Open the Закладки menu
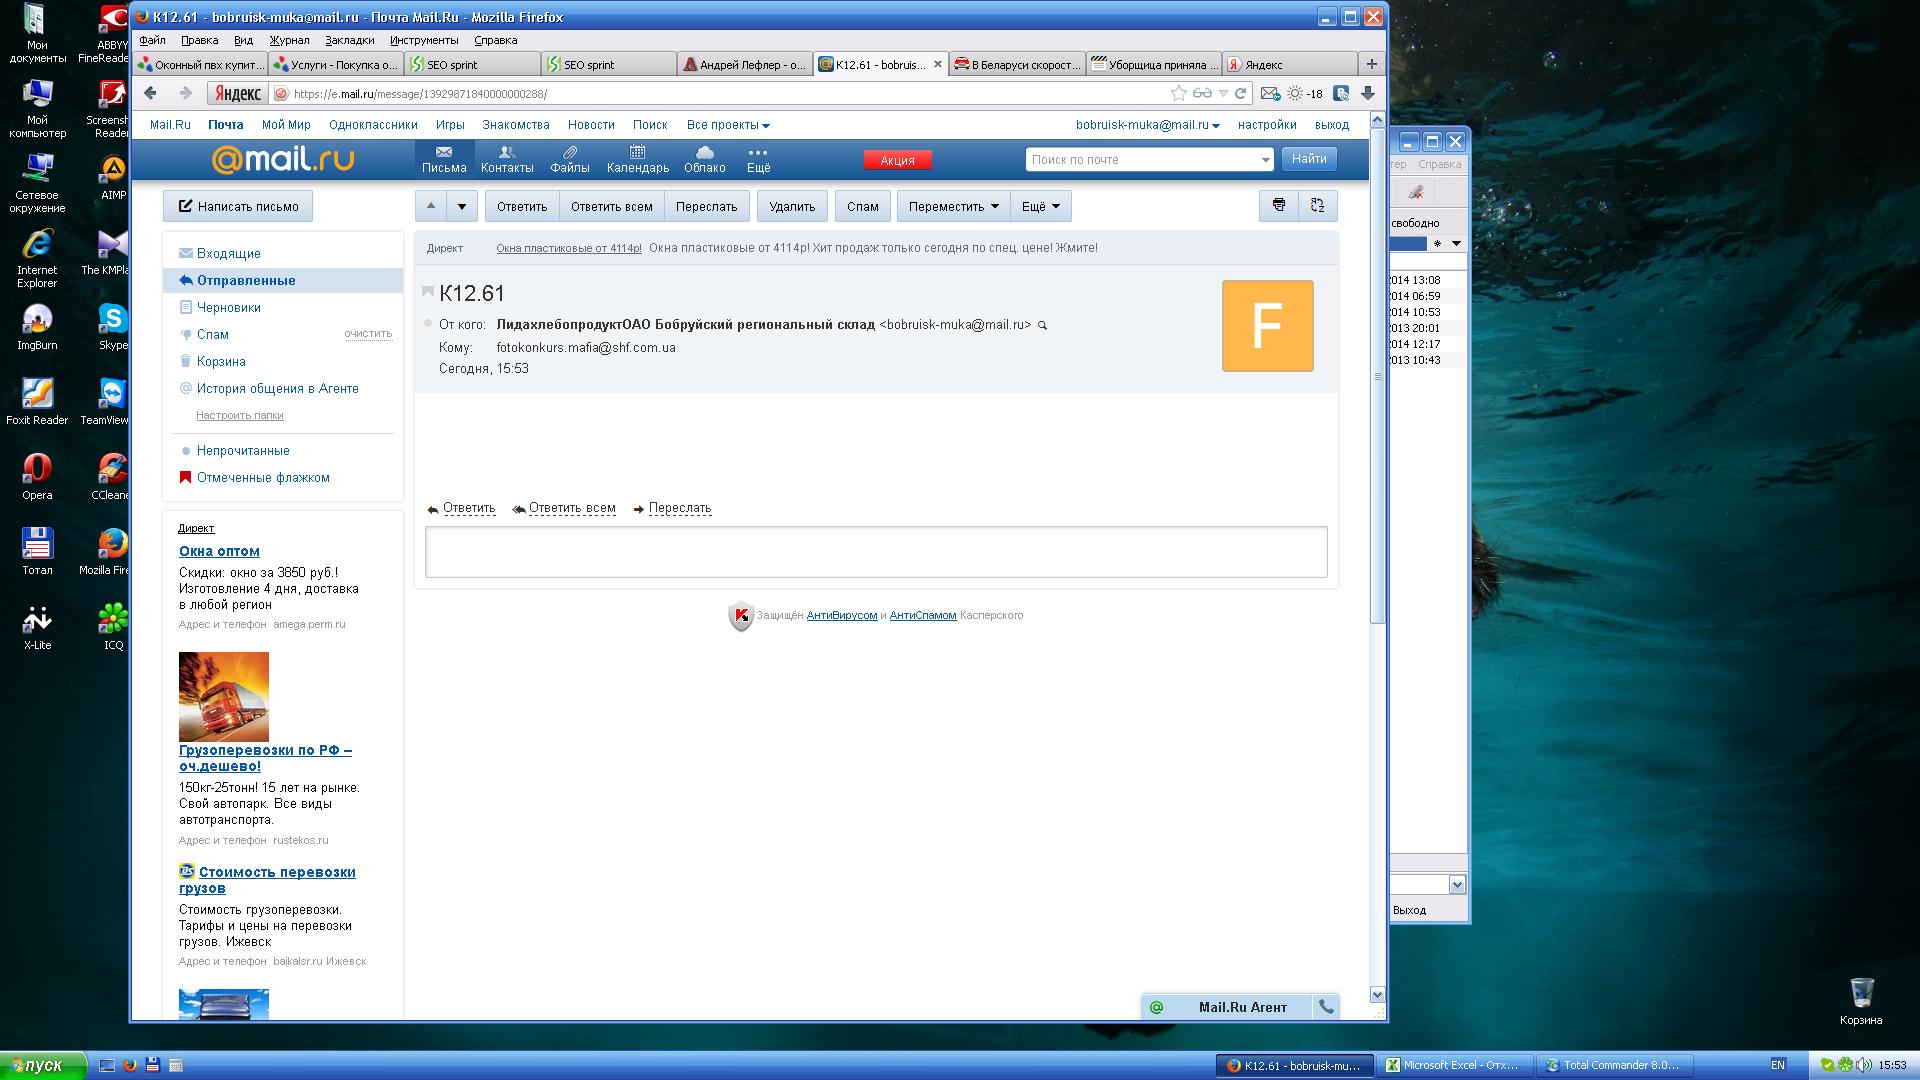Viewport: 1920px width, 1080px height. point(349,40)
